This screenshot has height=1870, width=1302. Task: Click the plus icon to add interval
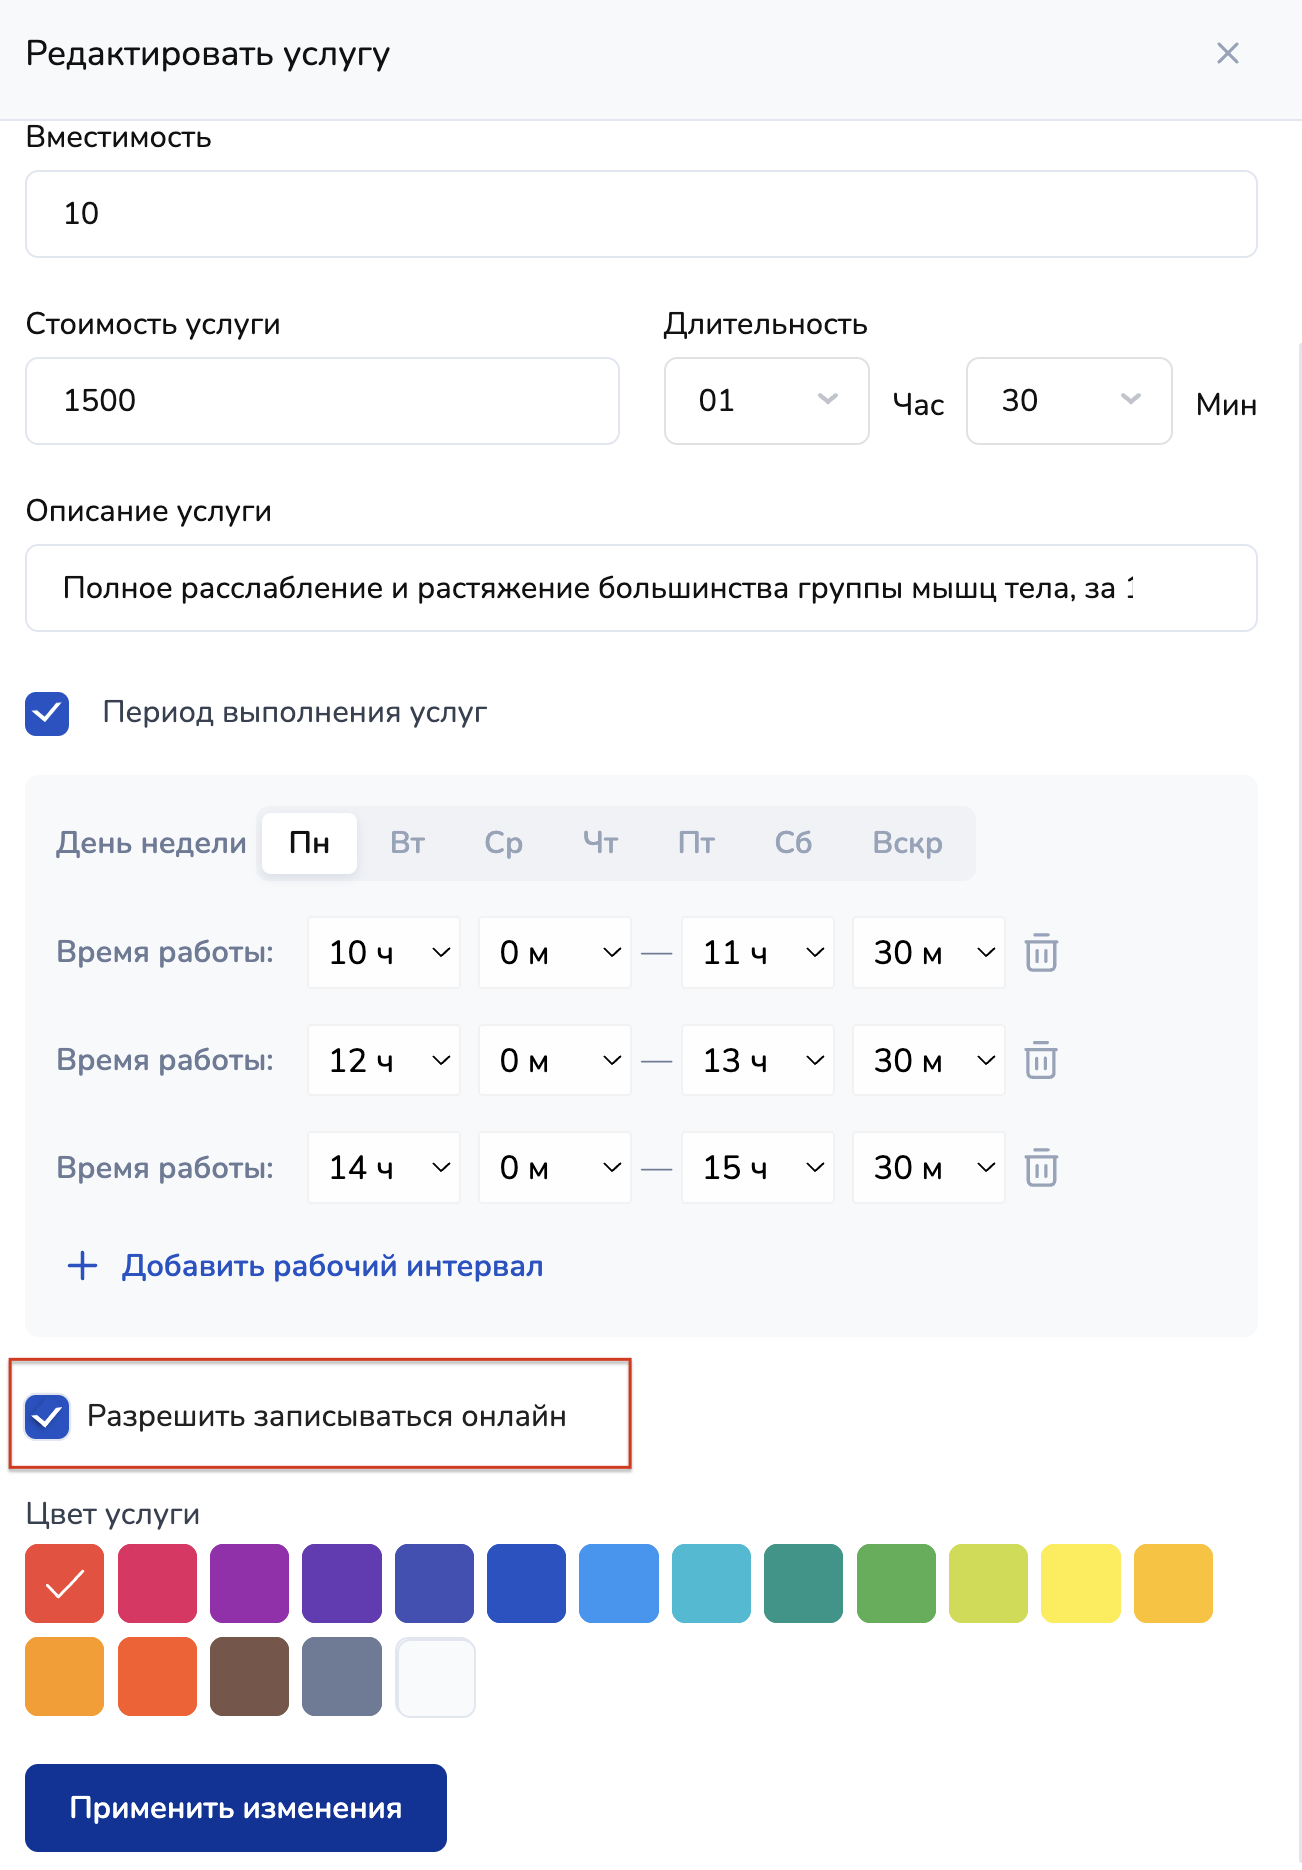click(x=82, y=1266)
